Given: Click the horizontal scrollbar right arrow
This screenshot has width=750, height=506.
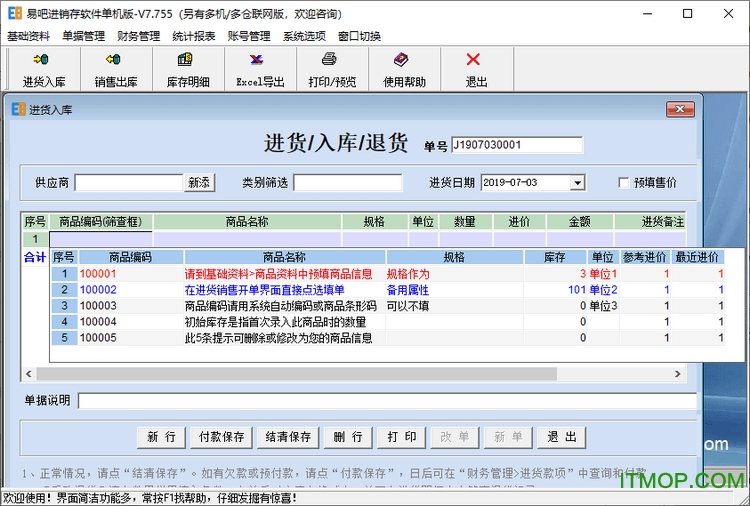Looking at the screenshot, I should point(677,374).
